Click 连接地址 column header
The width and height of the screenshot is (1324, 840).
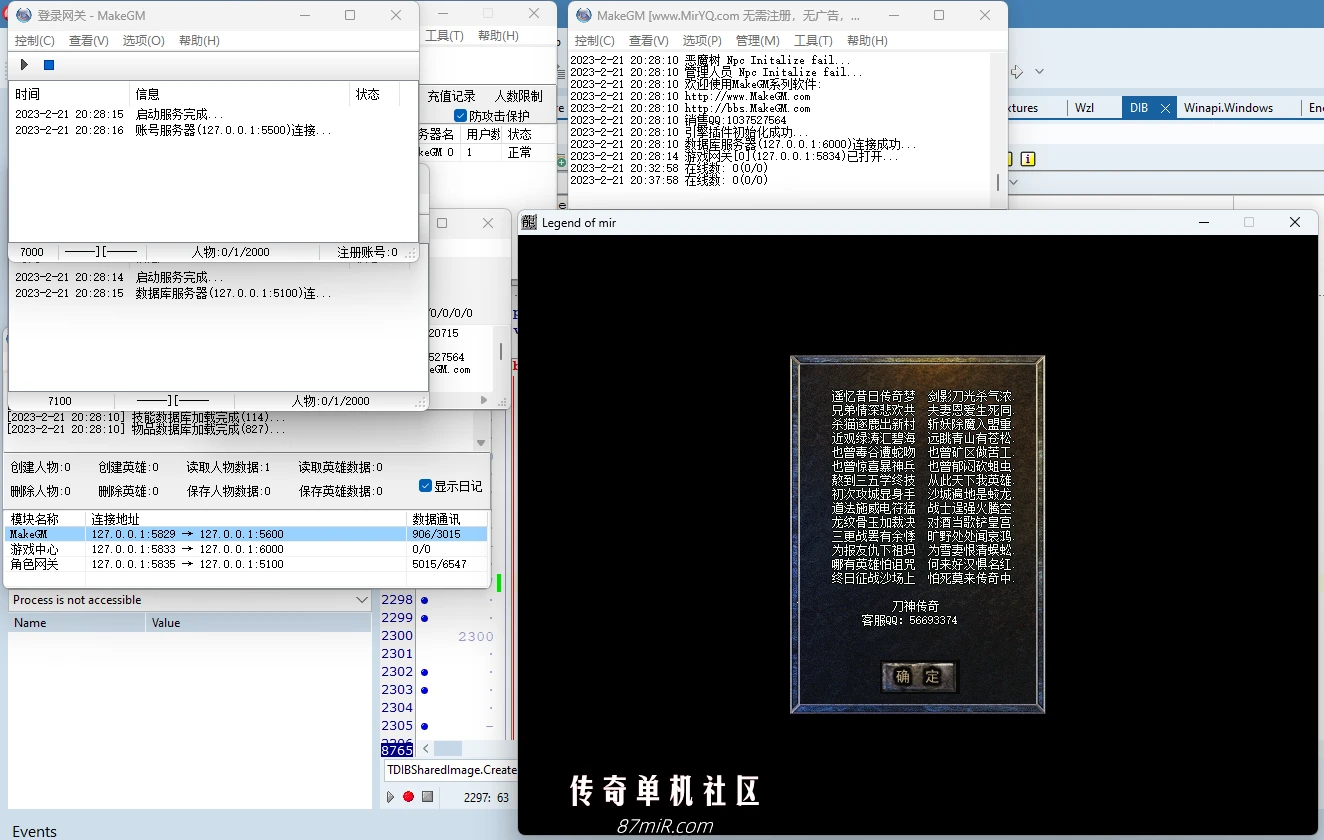pyautogui.click(x=248, y=519)
